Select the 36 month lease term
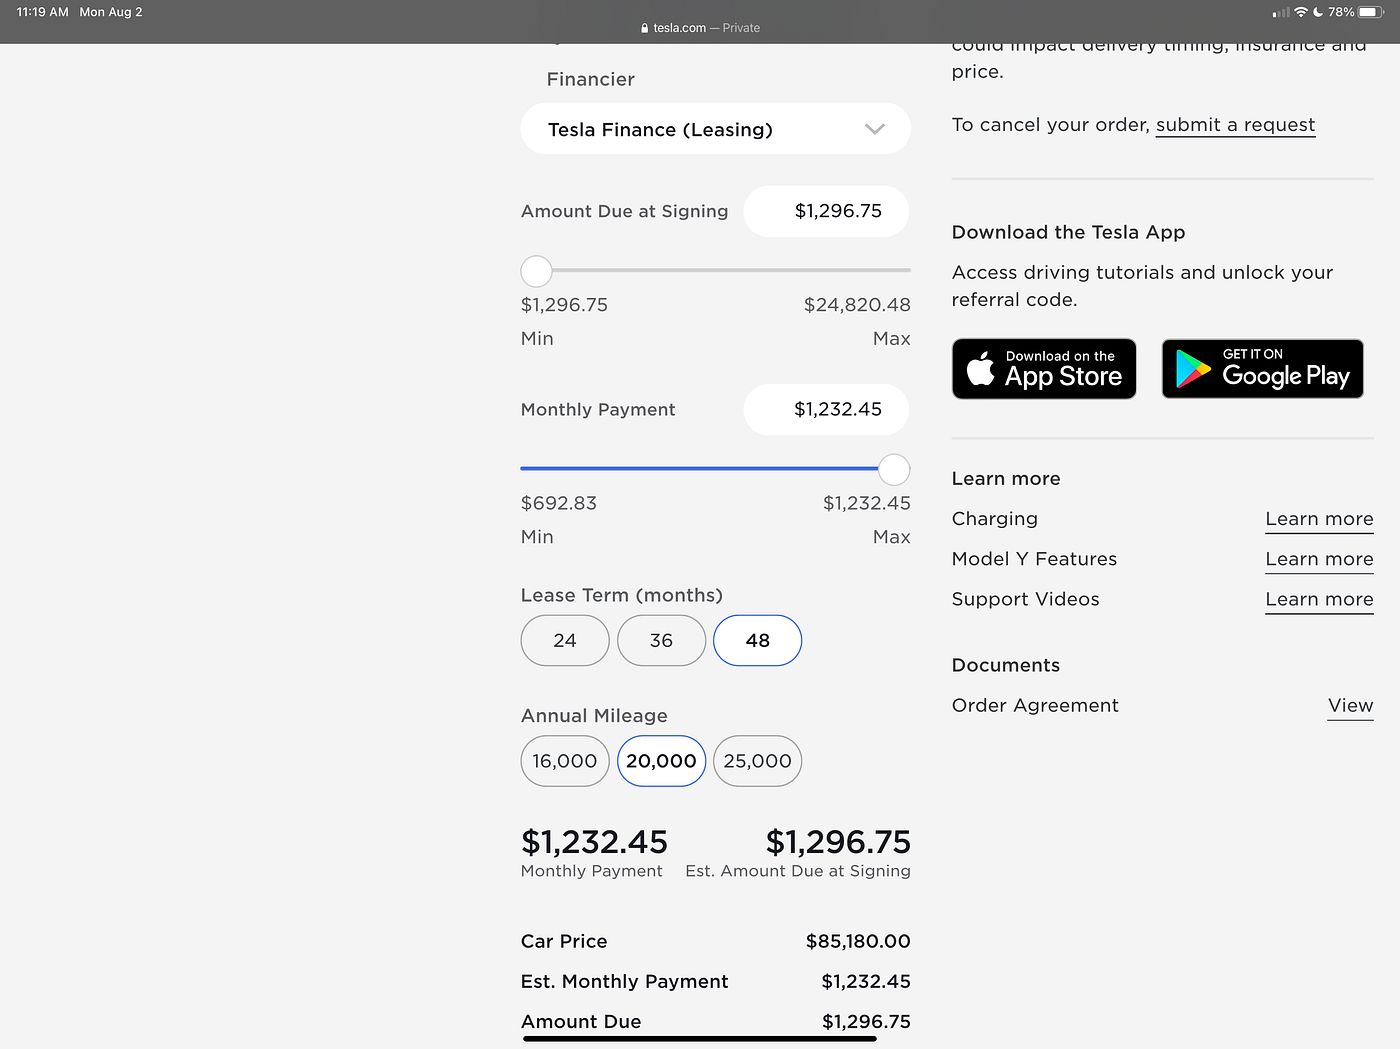Screen dimensions: 1400x1049 click(x=662, y=640)
